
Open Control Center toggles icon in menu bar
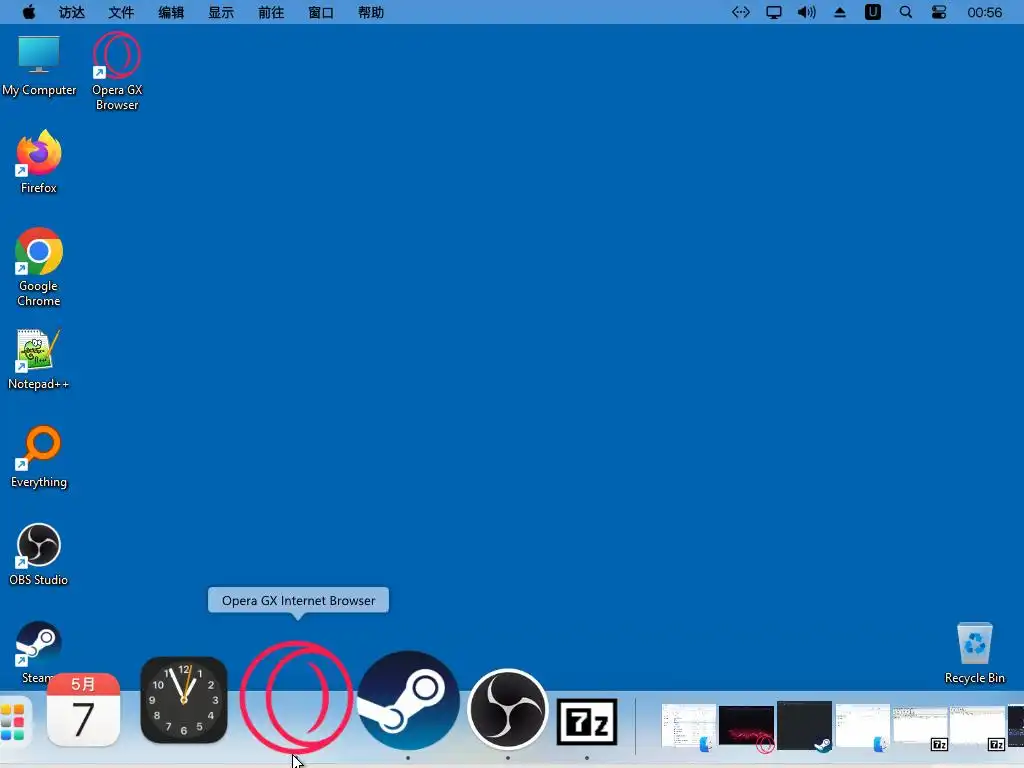point(938,12)
